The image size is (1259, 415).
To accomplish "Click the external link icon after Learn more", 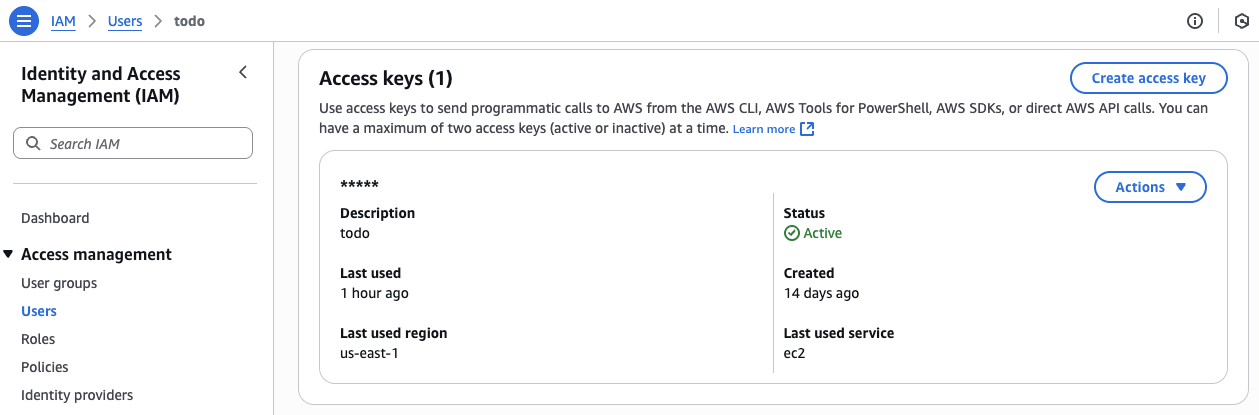I will pyautogui.click(x=807, y=129).
